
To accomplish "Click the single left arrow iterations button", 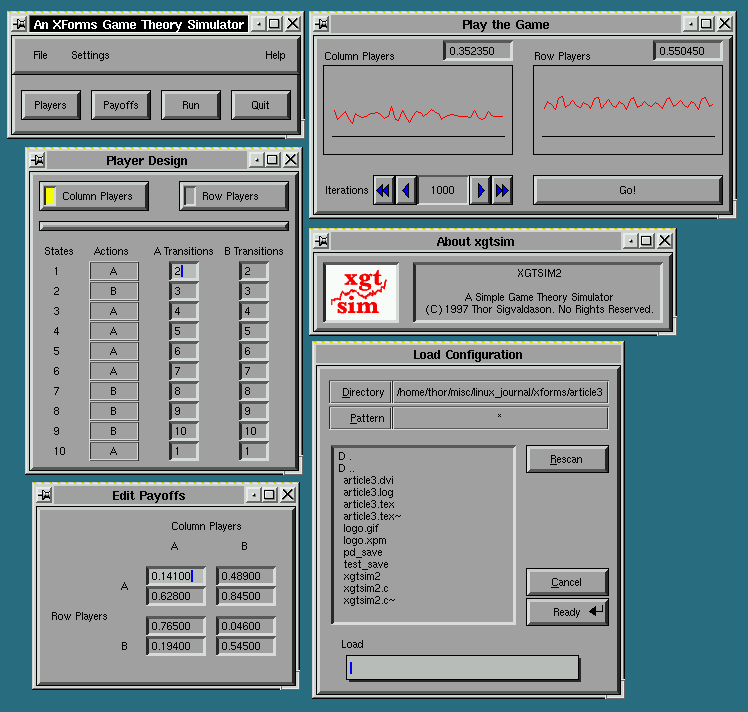I will click(406, 190).
